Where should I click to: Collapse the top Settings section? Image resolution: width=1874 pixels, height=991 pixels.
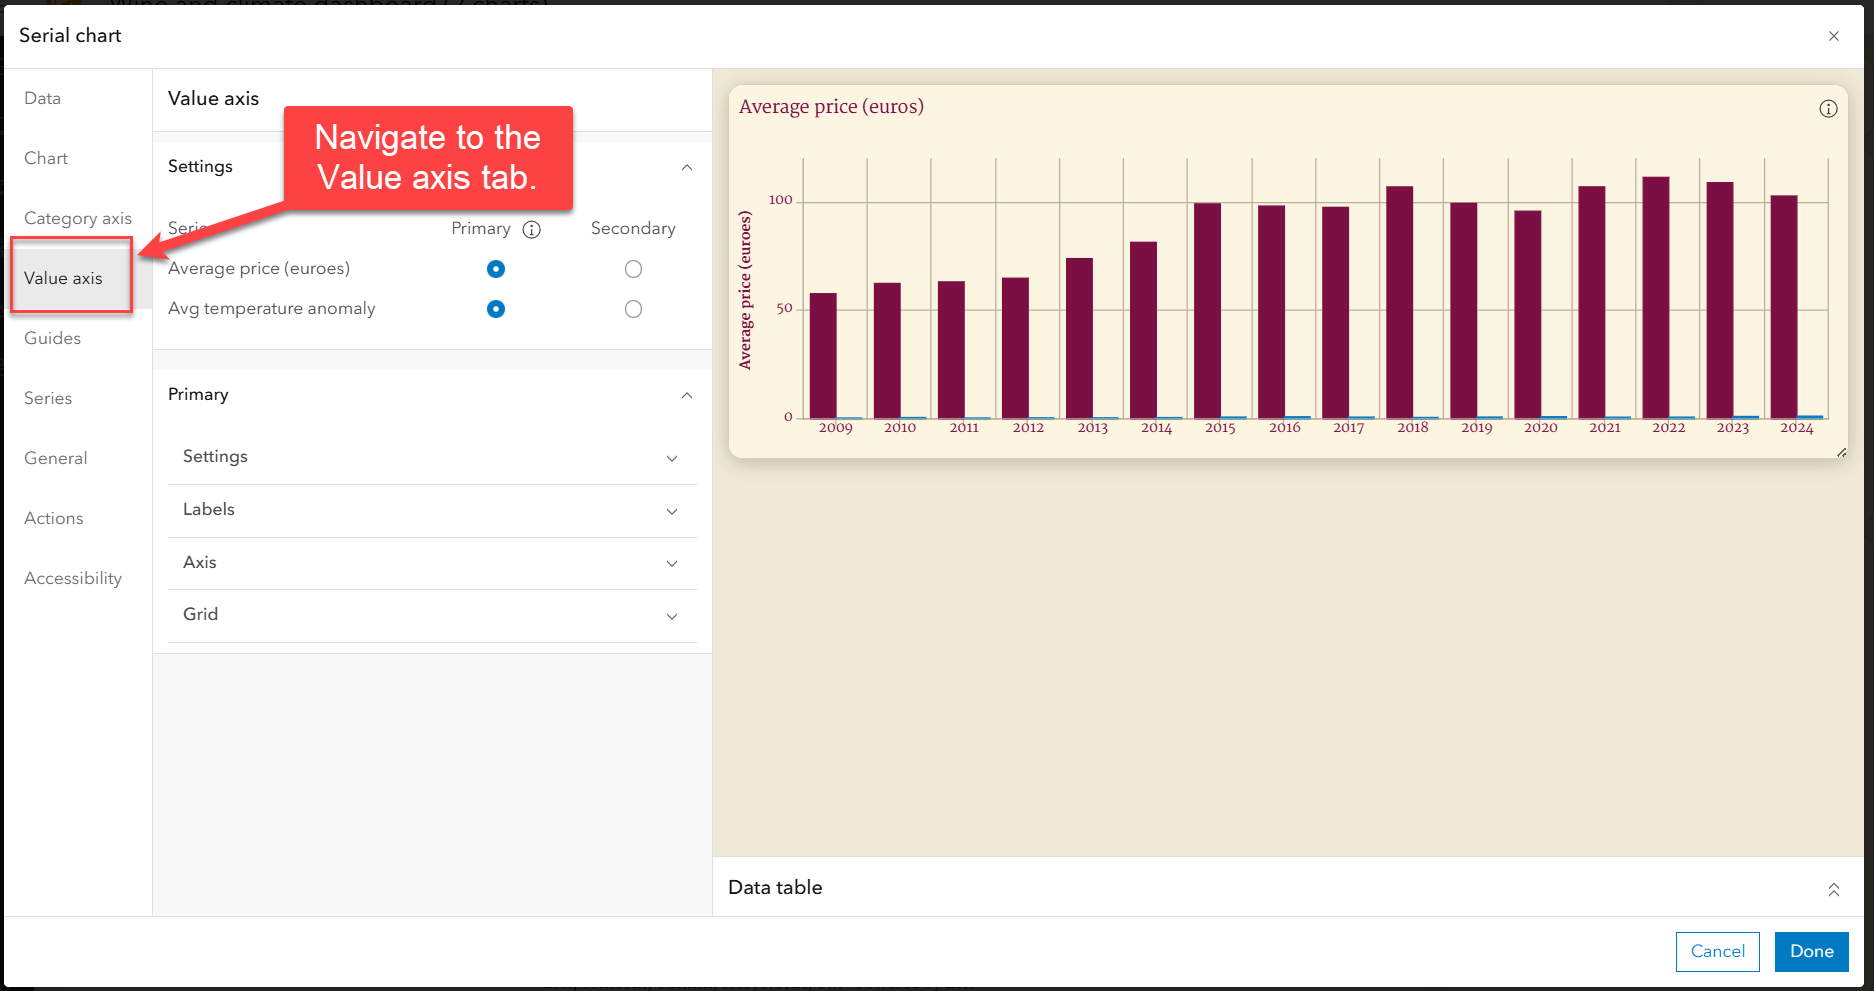coord(687,167)
